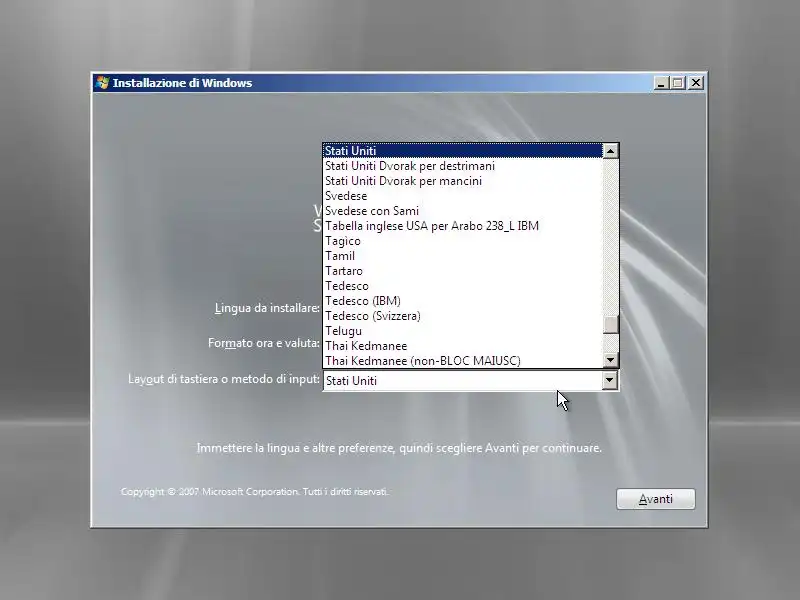Viewport: 800px width, 600px height.
Task: Choose "Tedesco (Svizzera)" layout
Action: [463, 316]
